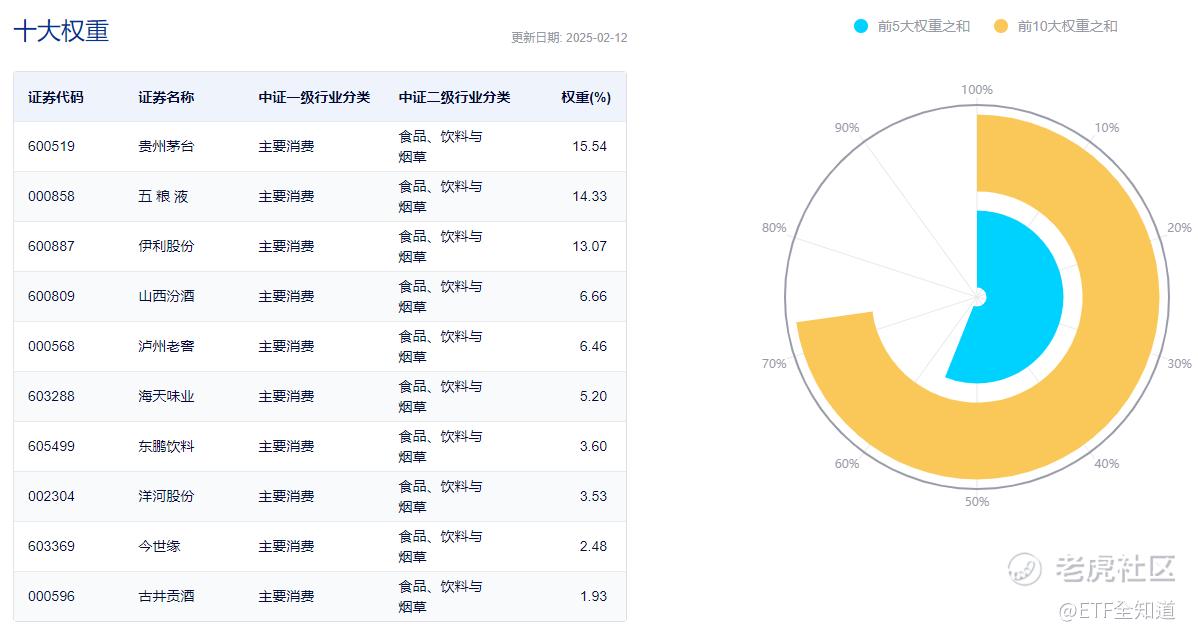Screen dimensions: 1198x637
Task: Click 食品、饮料与烟草 in the 东鹏饮料 row
Action: click(440, 446)
